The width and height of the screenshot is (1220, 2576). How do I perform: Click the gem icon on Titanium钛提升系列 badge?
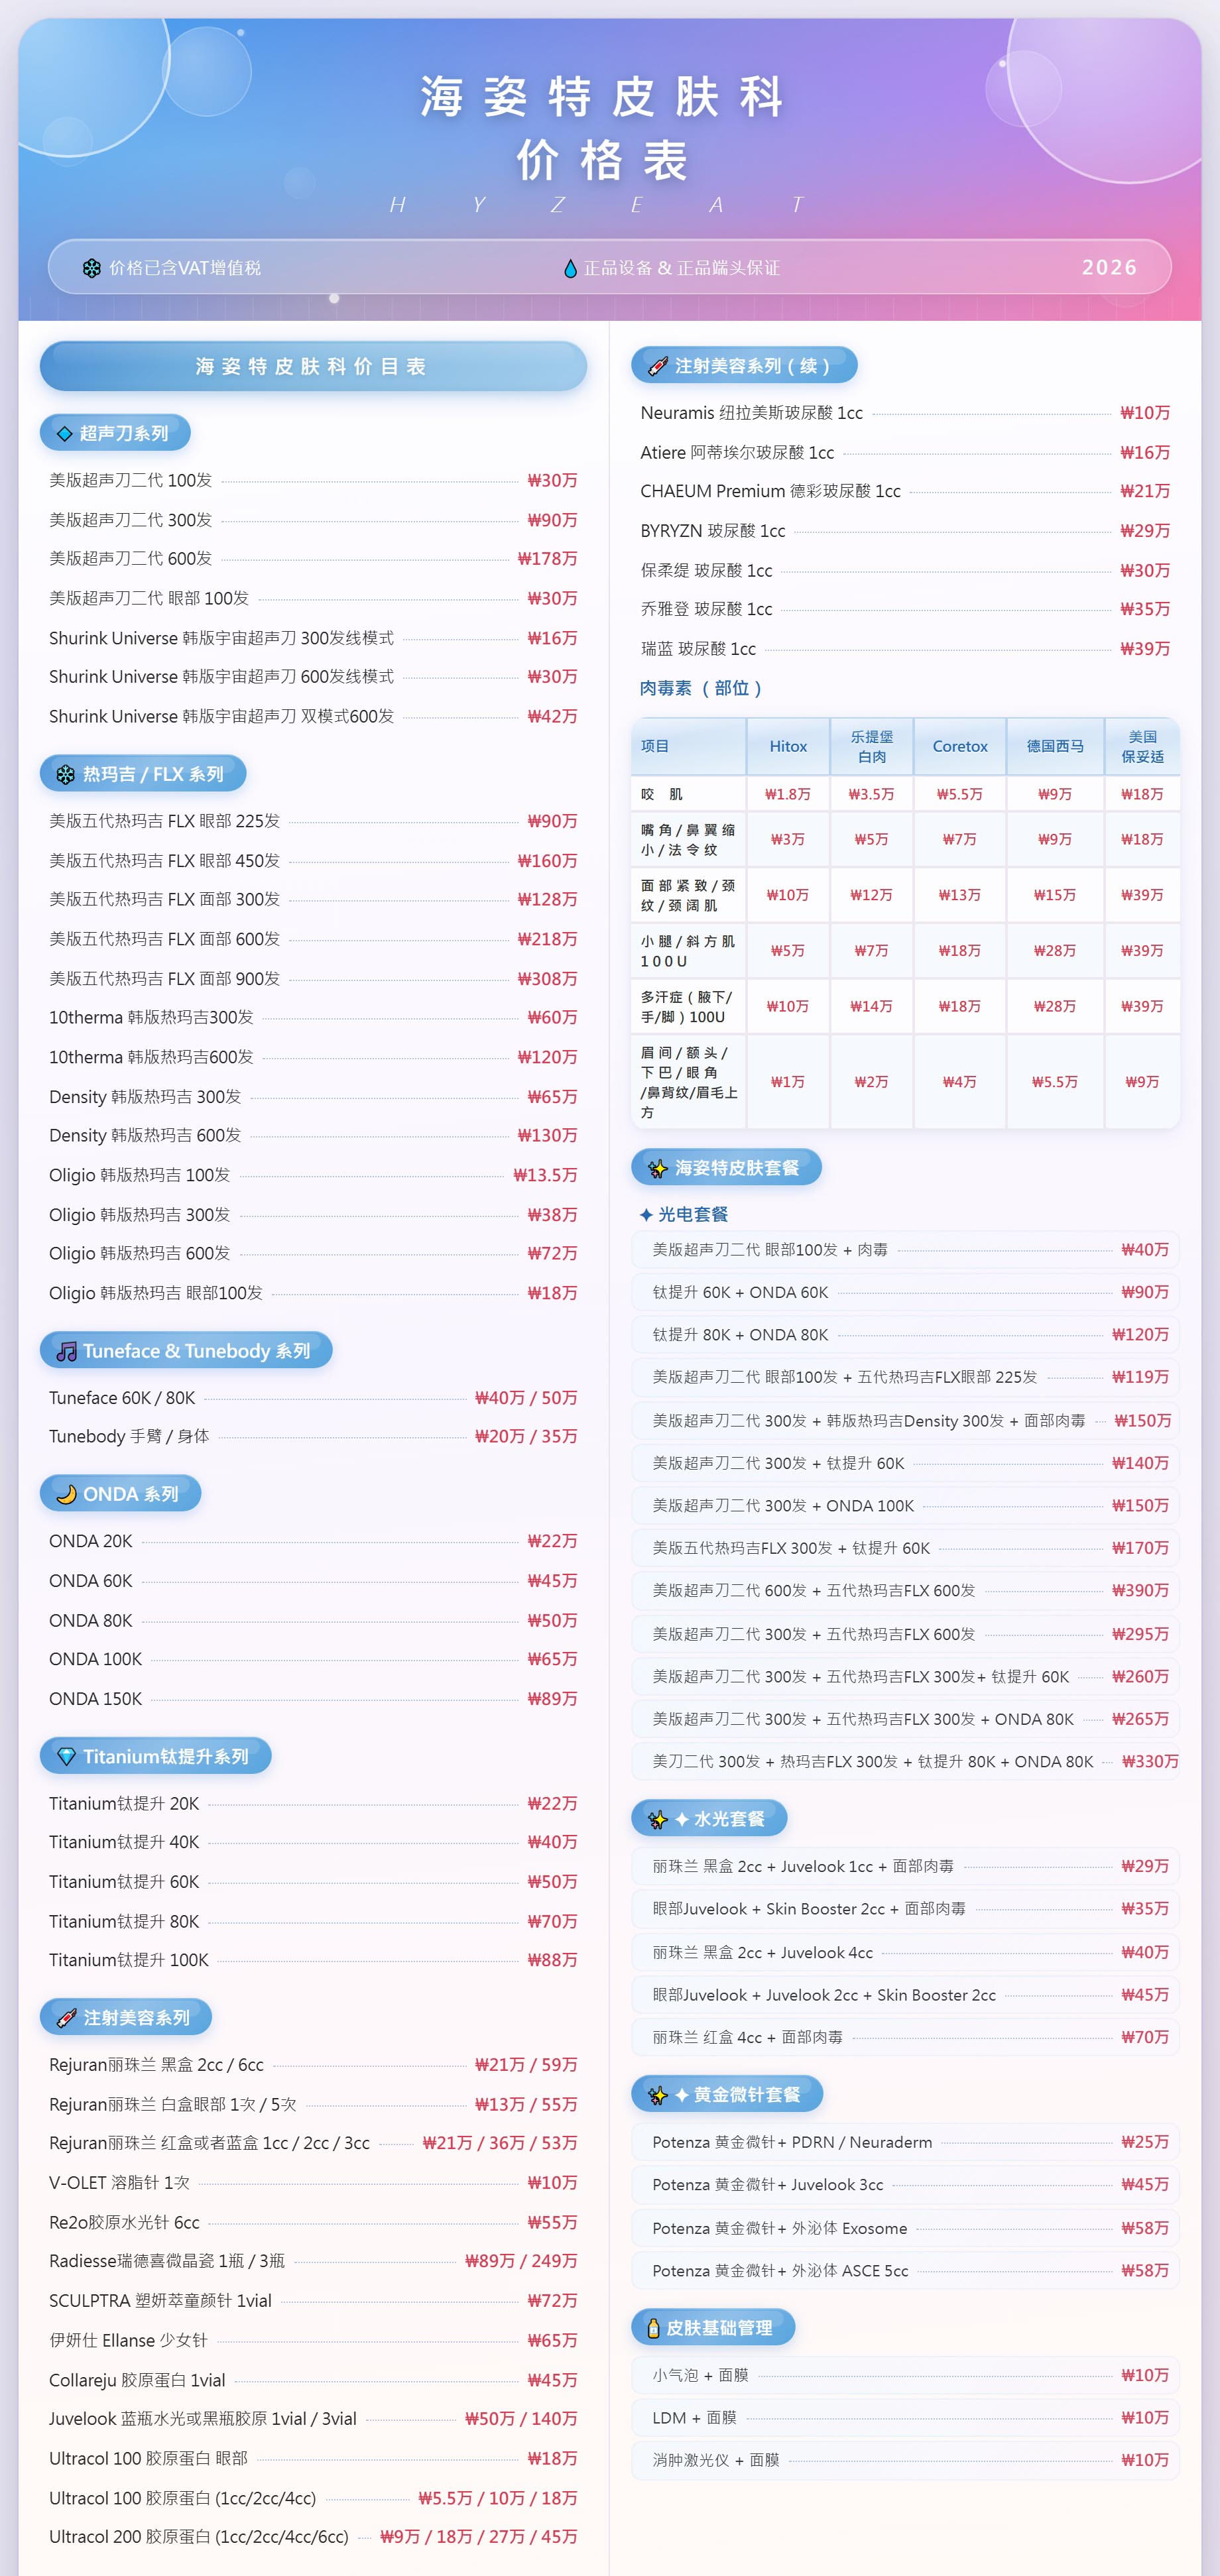pos(66,1756)
